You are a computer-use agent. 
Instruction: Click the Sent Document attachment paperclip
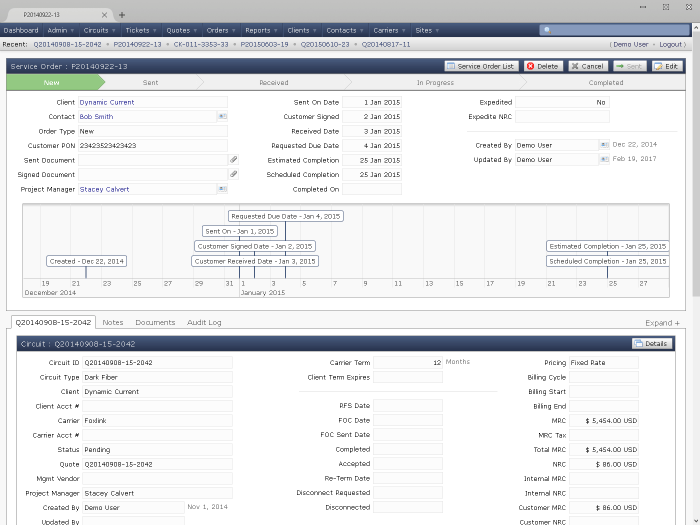click(233, 160)
